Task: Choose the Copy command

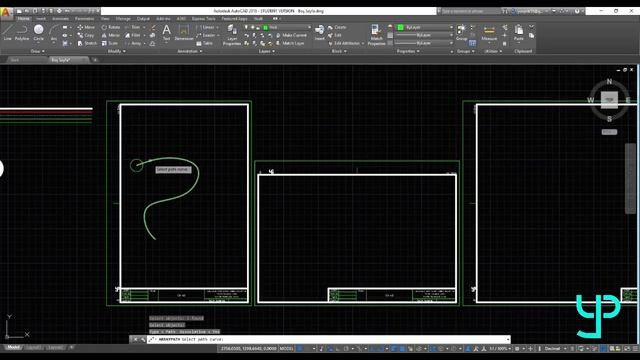Action: point(86,36)
